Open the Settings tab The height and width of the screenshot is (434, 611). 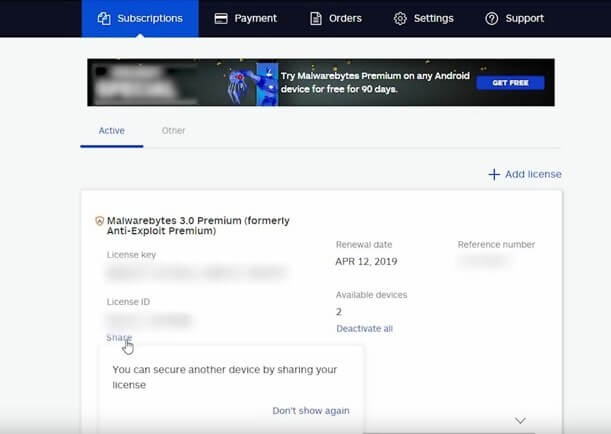pos(424,18)
